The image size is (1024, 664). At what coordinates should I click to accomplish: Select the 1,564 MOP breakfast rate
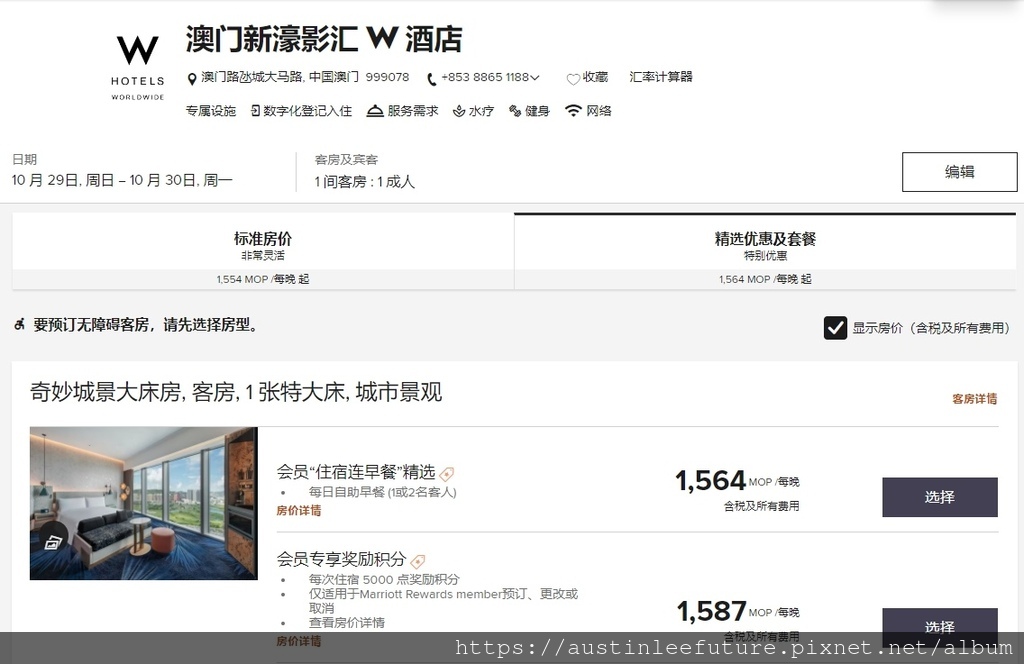(x=940, y=497)
